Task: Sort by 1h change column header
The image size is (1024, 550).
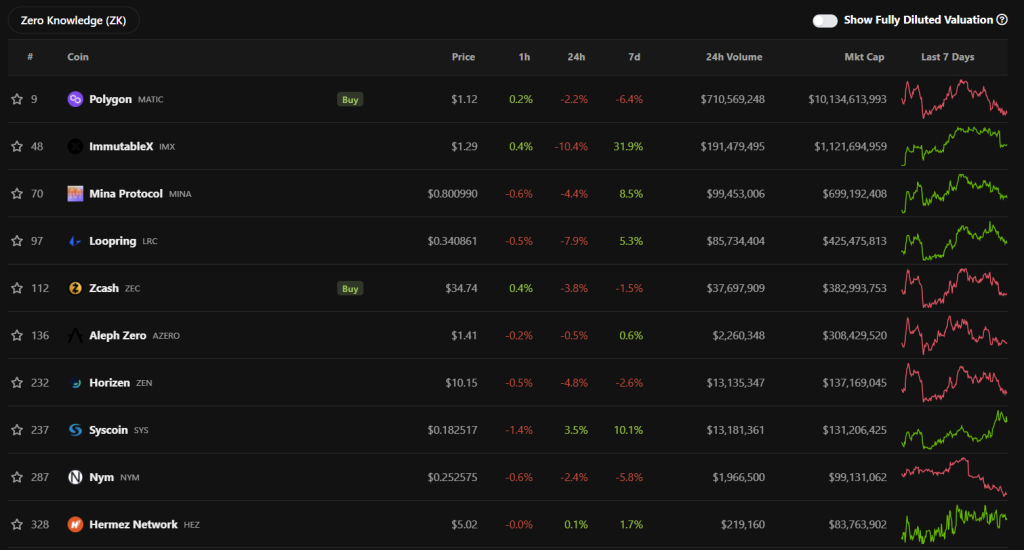Action: tap(524, 57)
